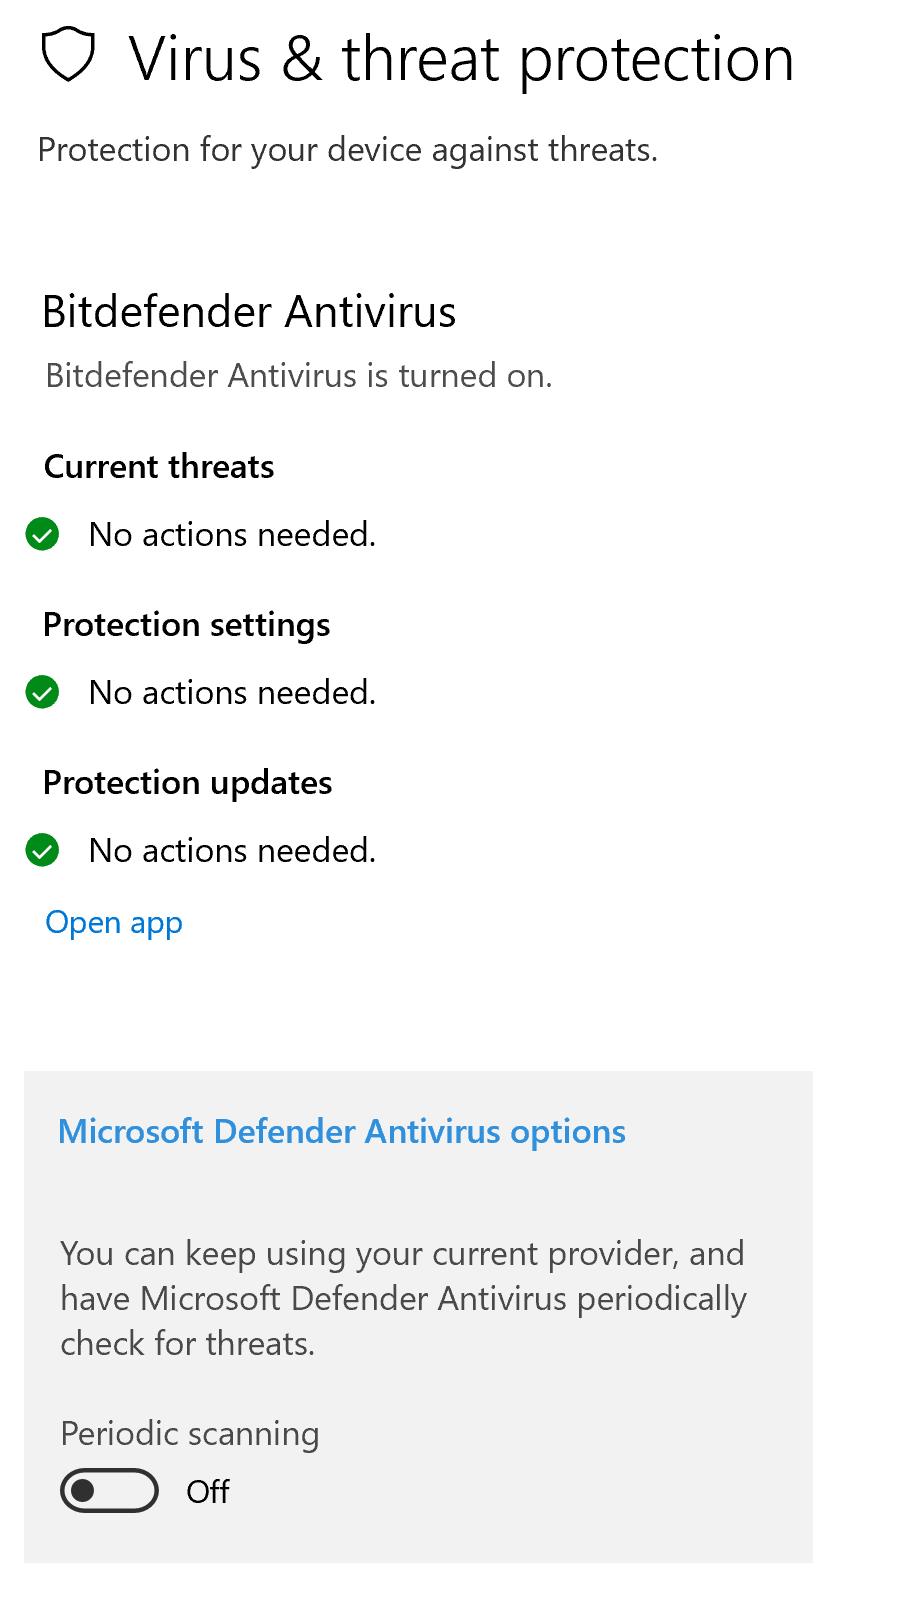Click the Bitdefender Antivirus is turned on text
This screenshot has width=900, height=1601.
(299, 375)
